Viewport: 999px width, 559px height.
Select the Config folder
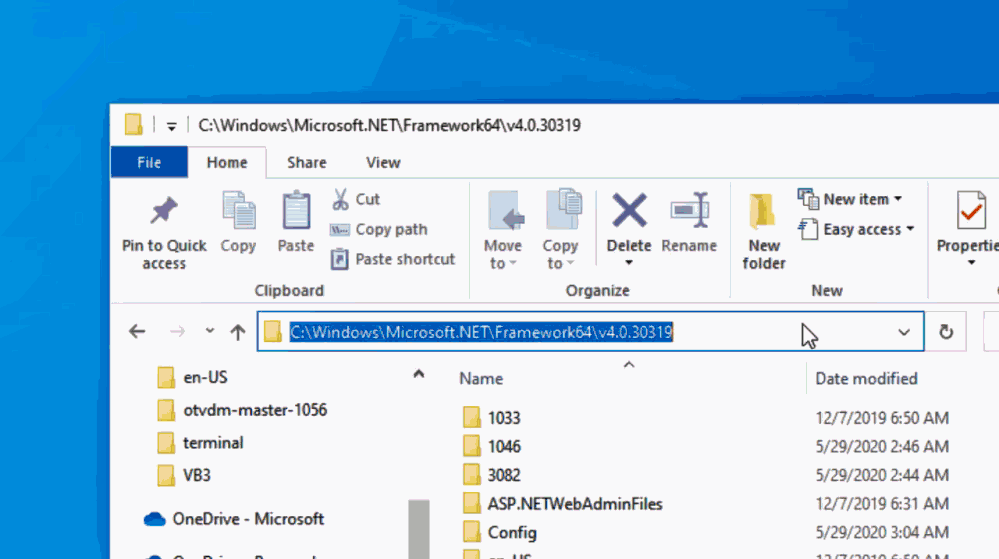point(500,532)
